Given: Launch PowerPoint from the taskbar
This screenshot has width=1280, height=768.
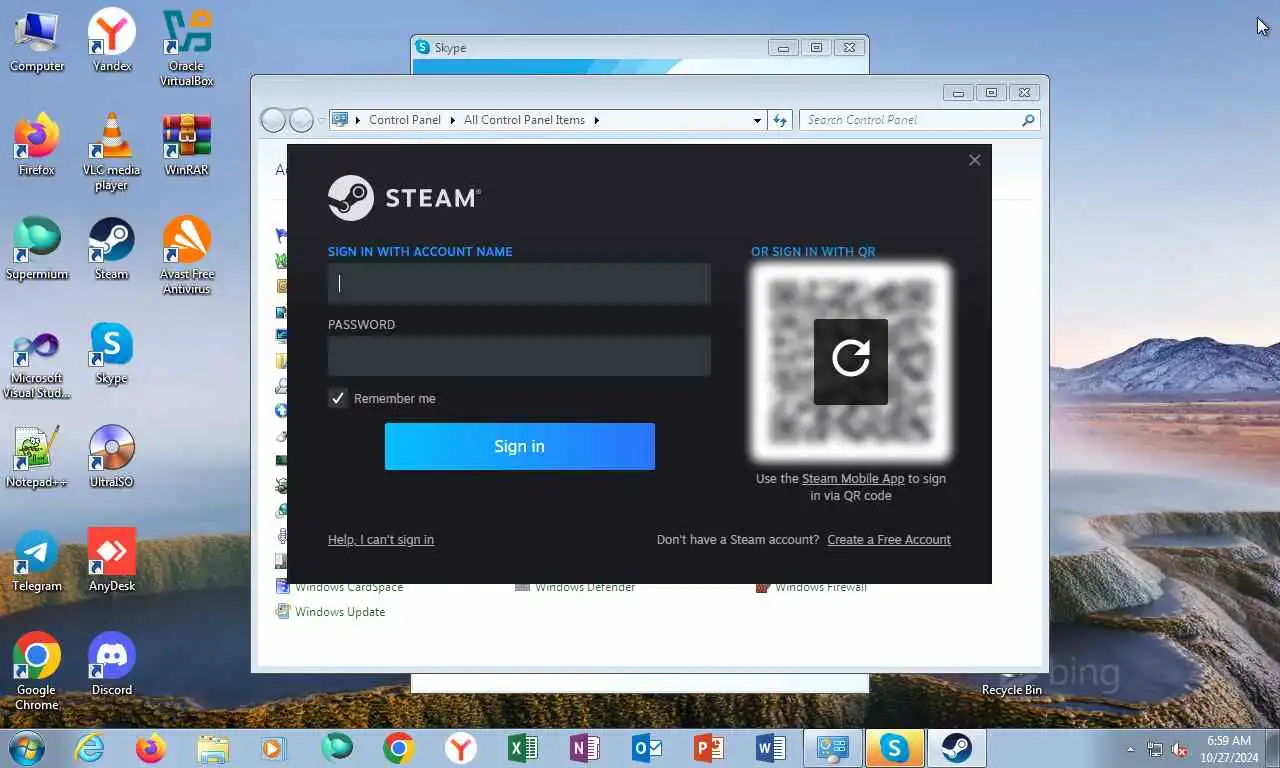Looking at the screenshot, I should (709, 748).
